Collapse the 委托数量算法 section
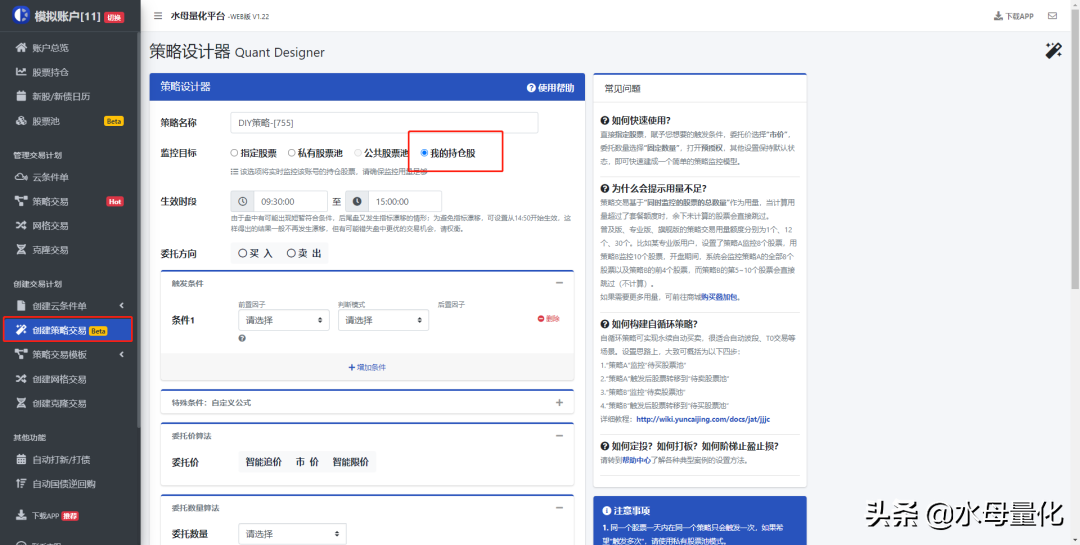The width and height of the screenshot is (1080, 545). coord(559,507)
